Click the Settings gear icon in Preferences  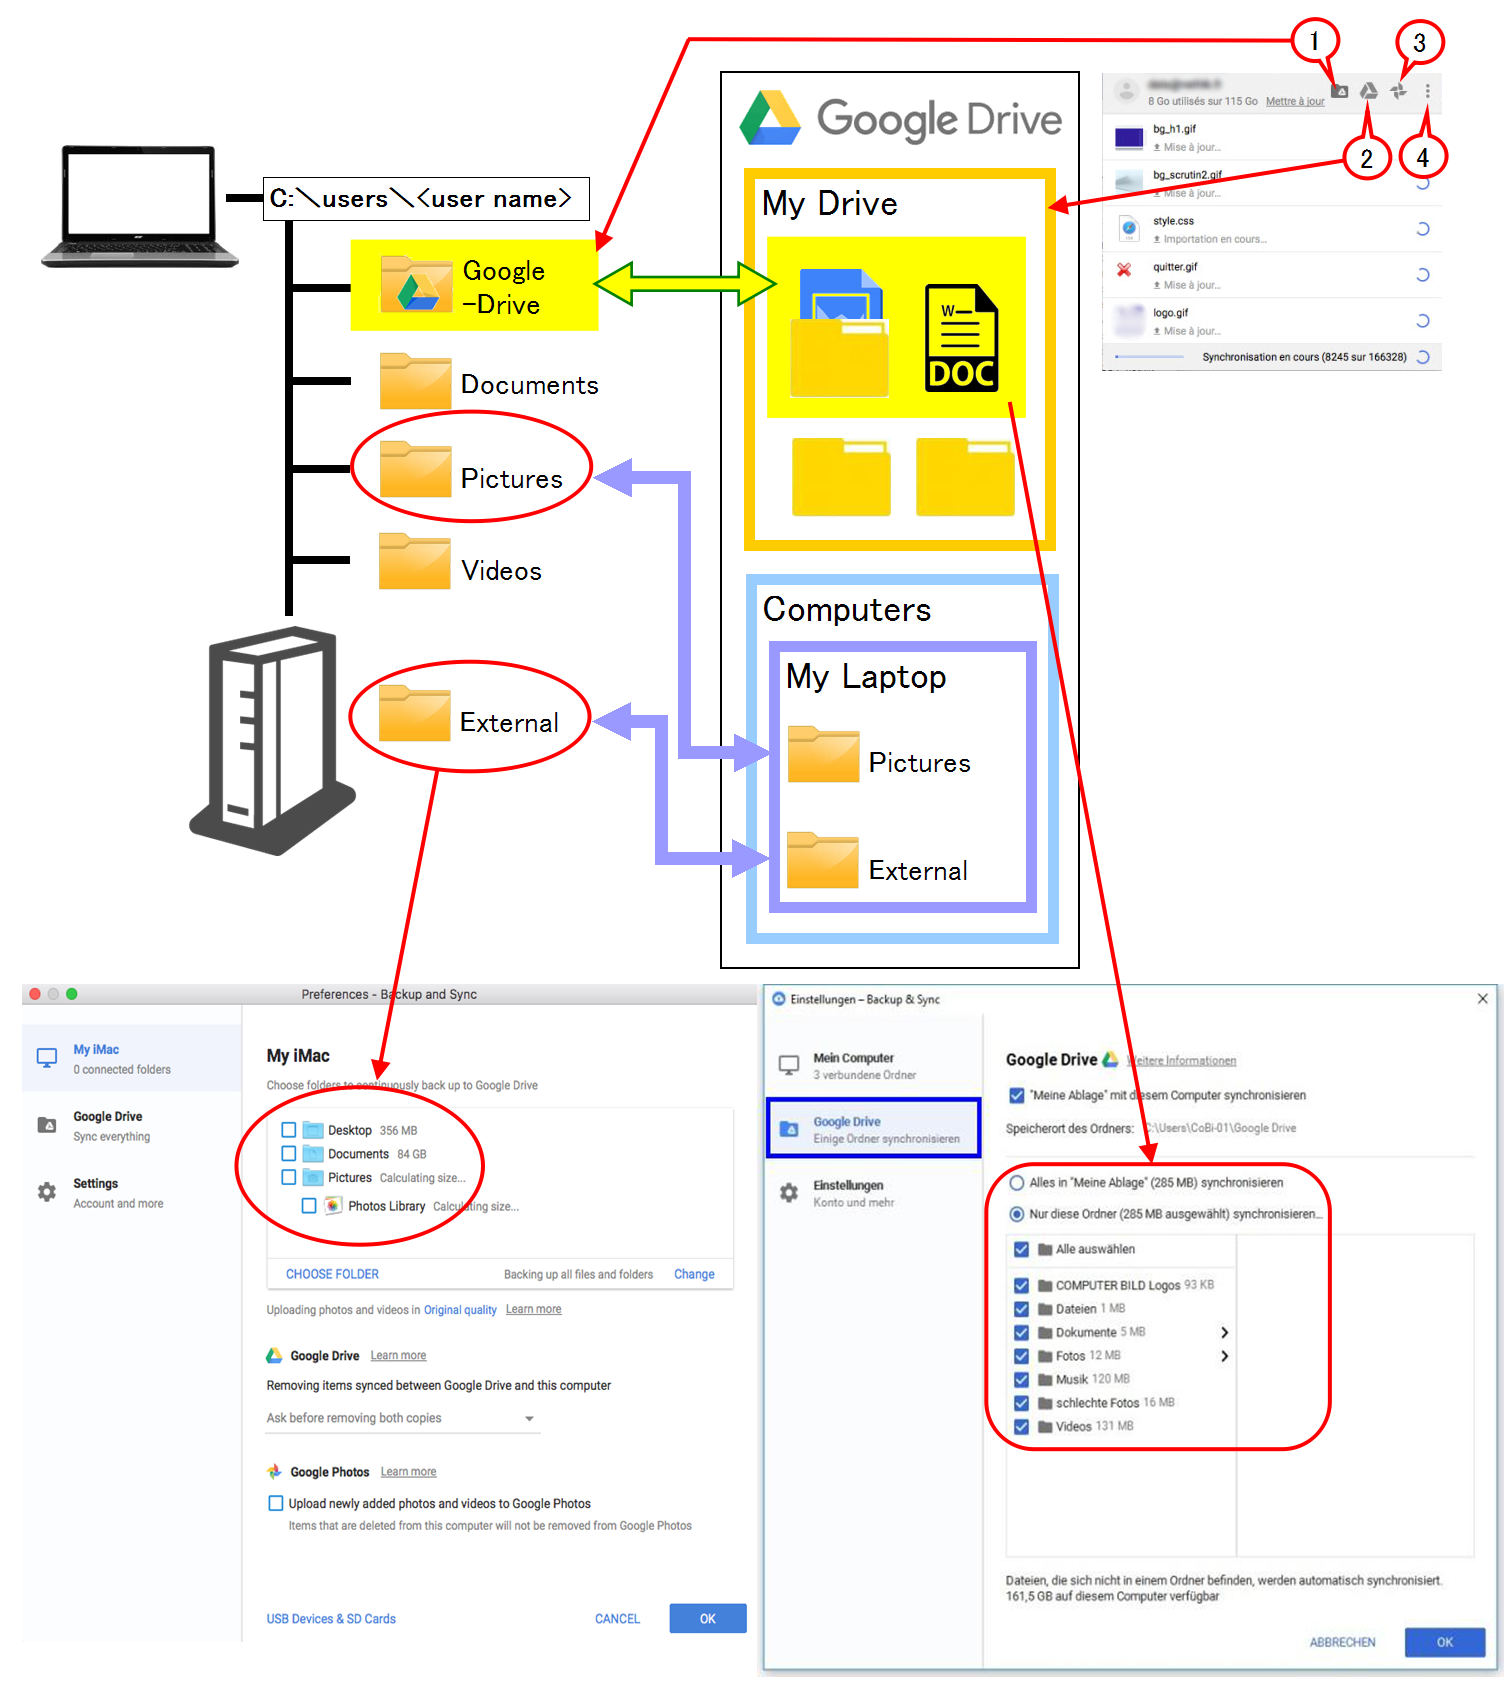coord(47,1192)
